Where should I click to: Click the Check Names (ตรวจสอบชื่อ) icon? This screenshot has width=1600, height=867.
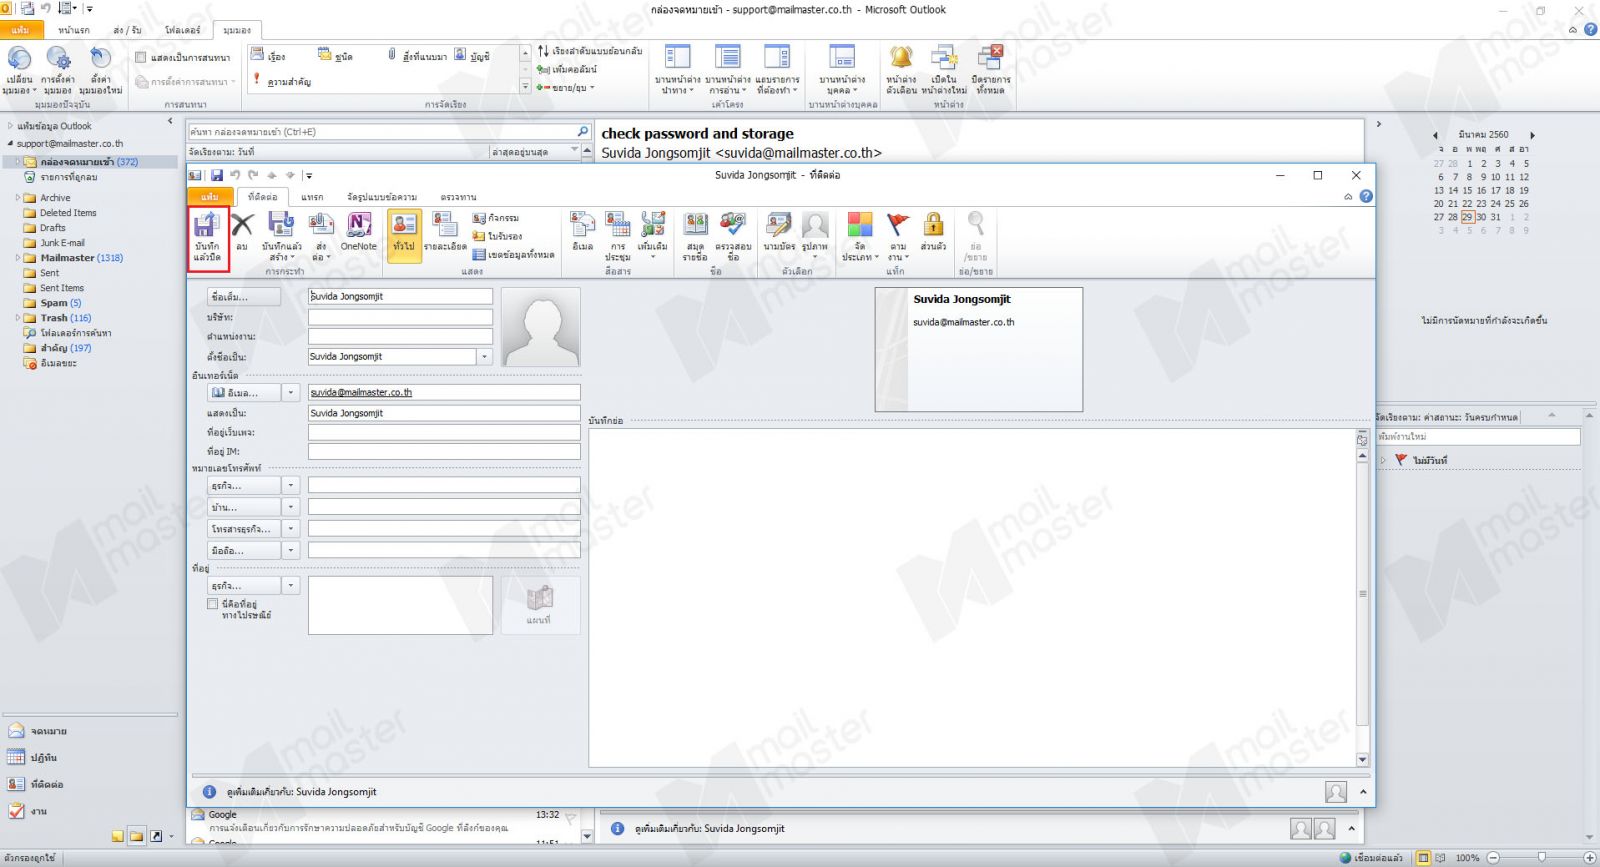tap(733, 237)
